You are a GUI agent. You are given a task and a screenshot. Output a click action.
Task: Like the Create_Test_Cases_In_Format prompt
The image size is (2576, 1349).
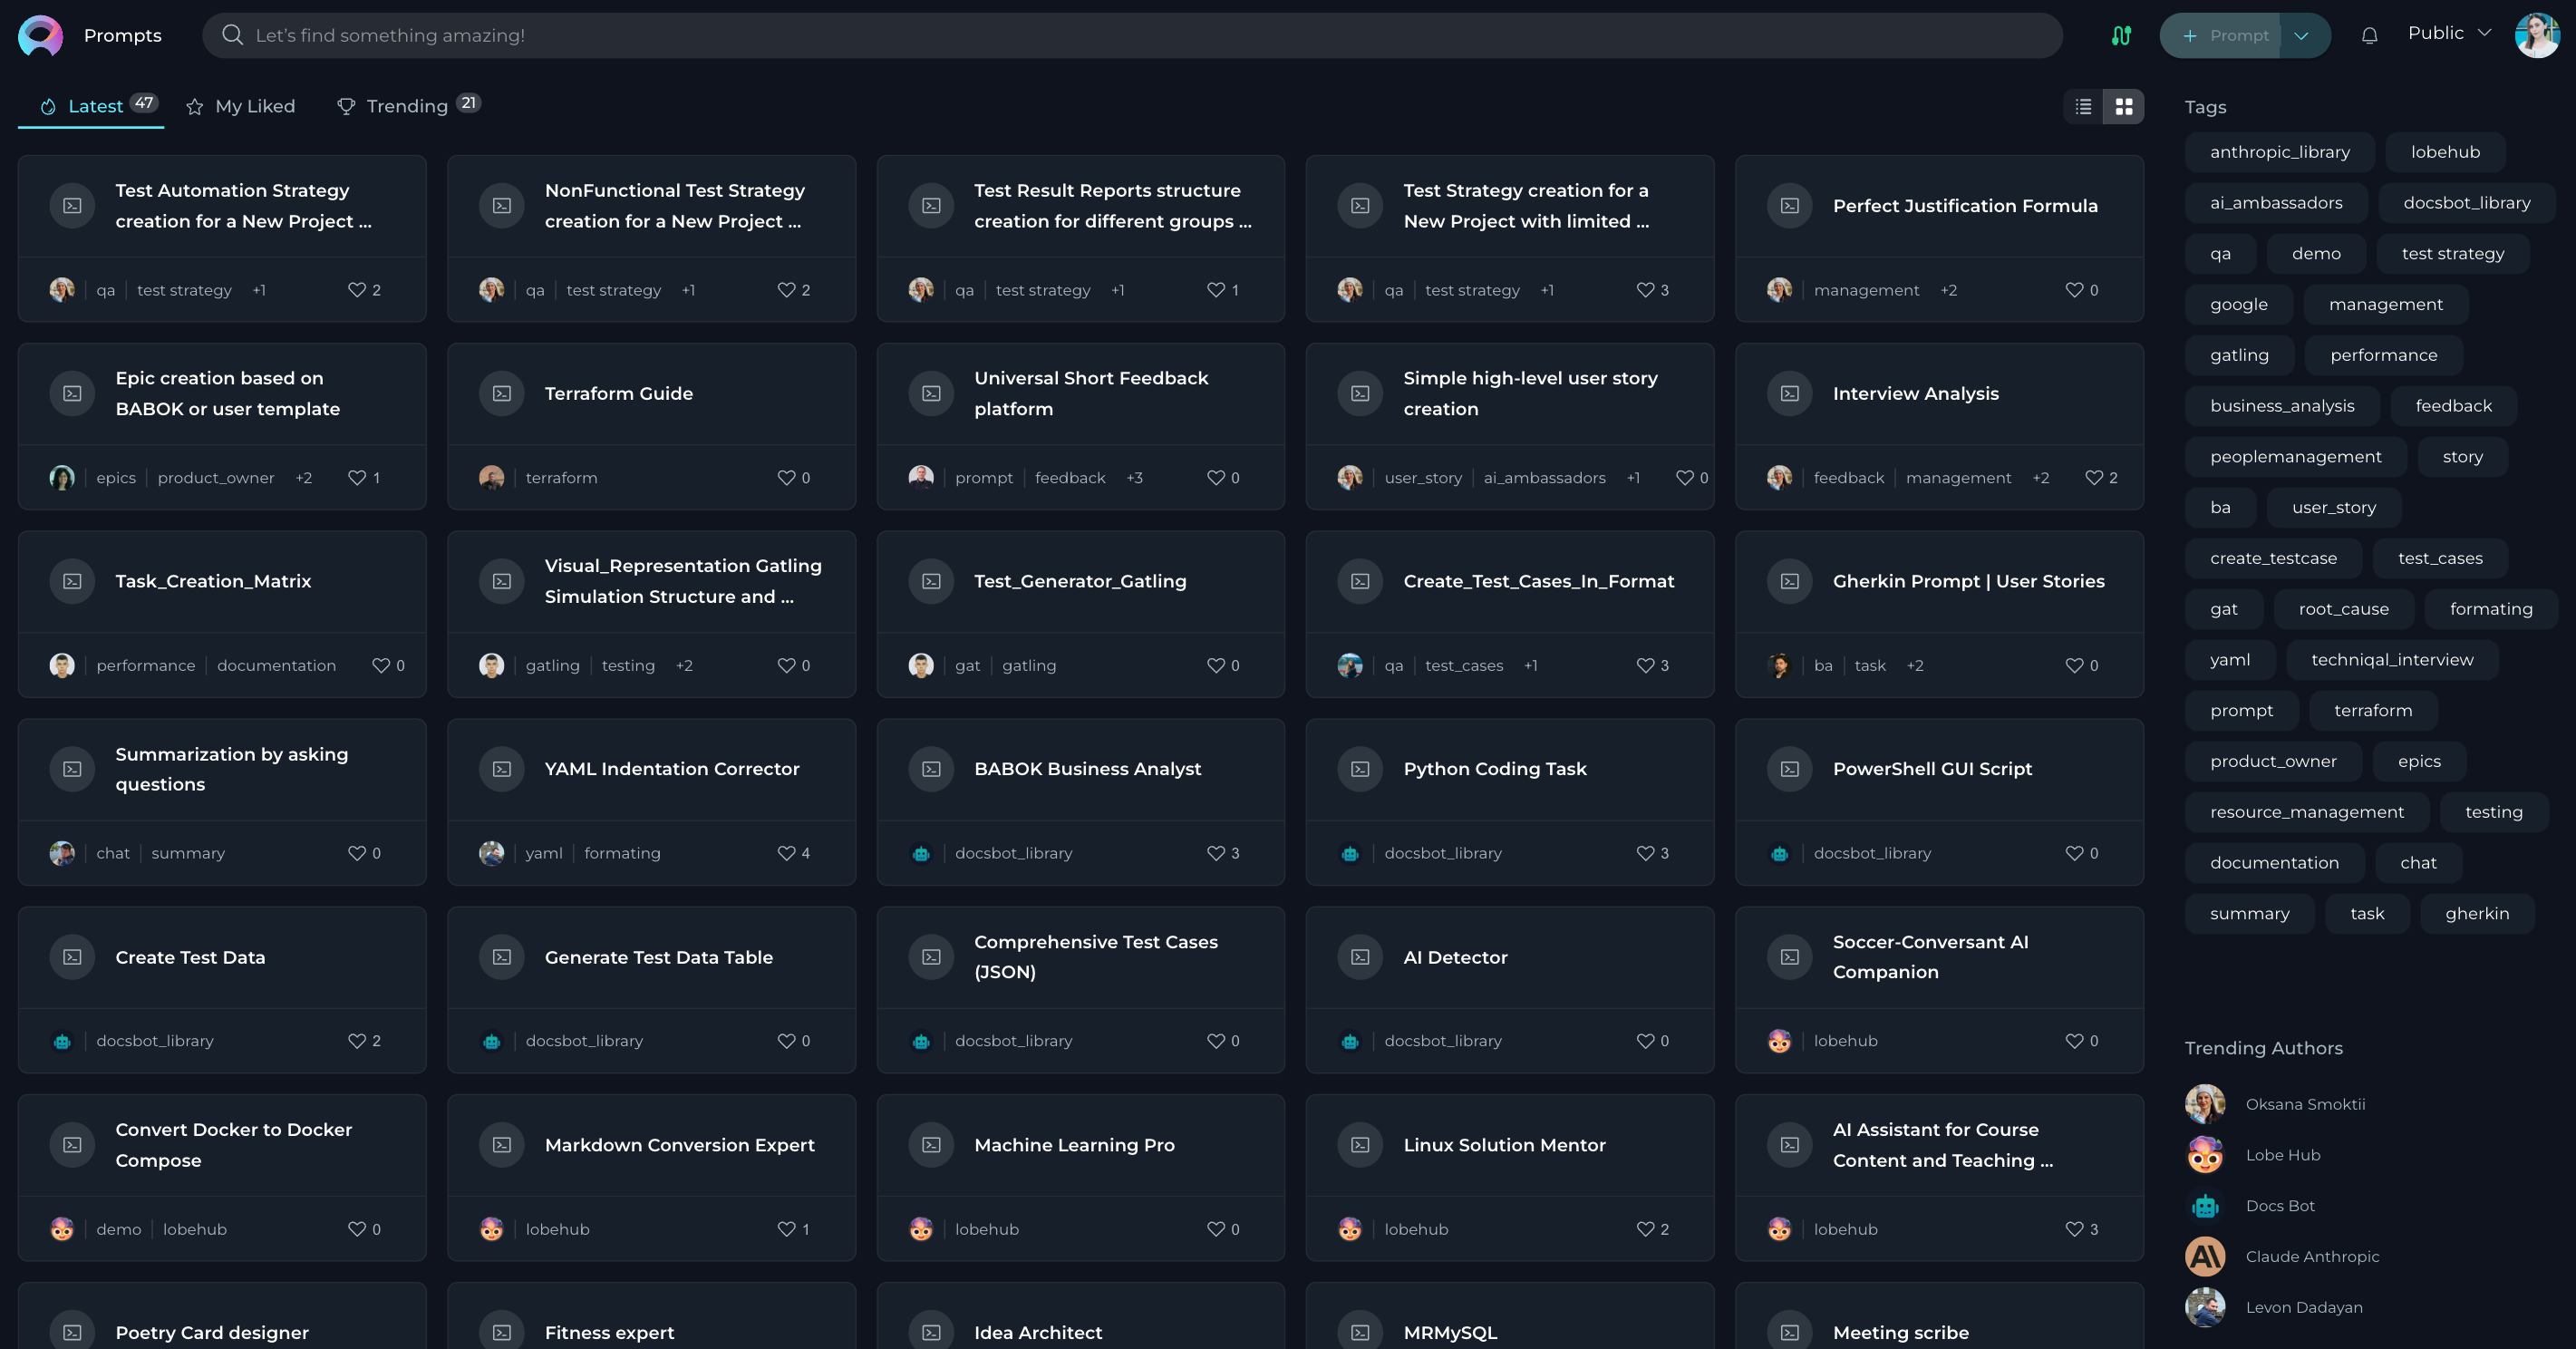point(1645,665)
